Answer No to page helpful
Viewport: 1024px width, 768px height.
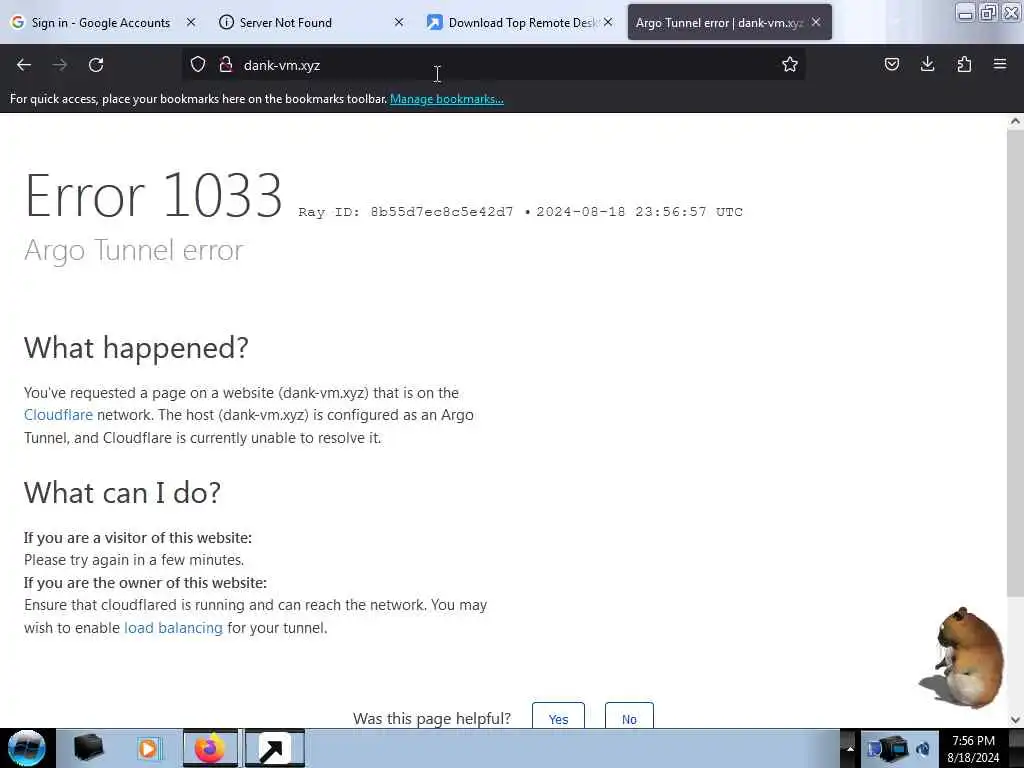(629, 716)
